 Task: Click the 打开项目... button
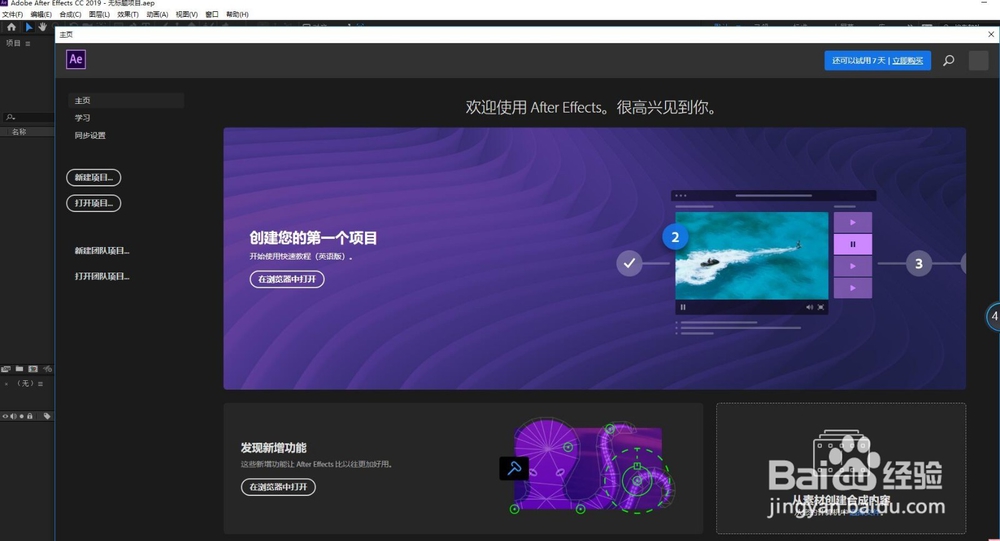point(94,203)
